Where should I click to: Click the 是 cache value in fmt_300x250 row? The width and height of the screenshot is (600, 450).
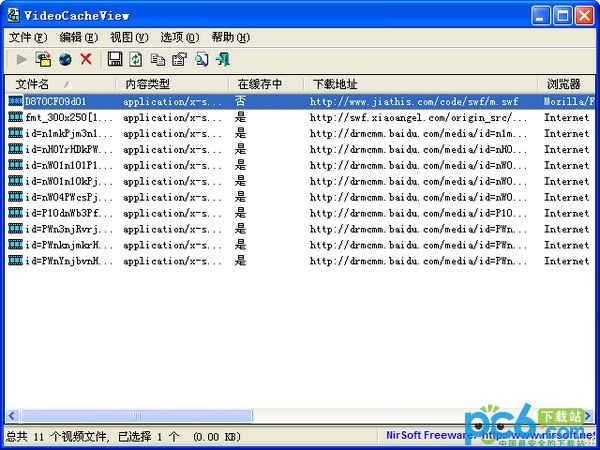240,117
